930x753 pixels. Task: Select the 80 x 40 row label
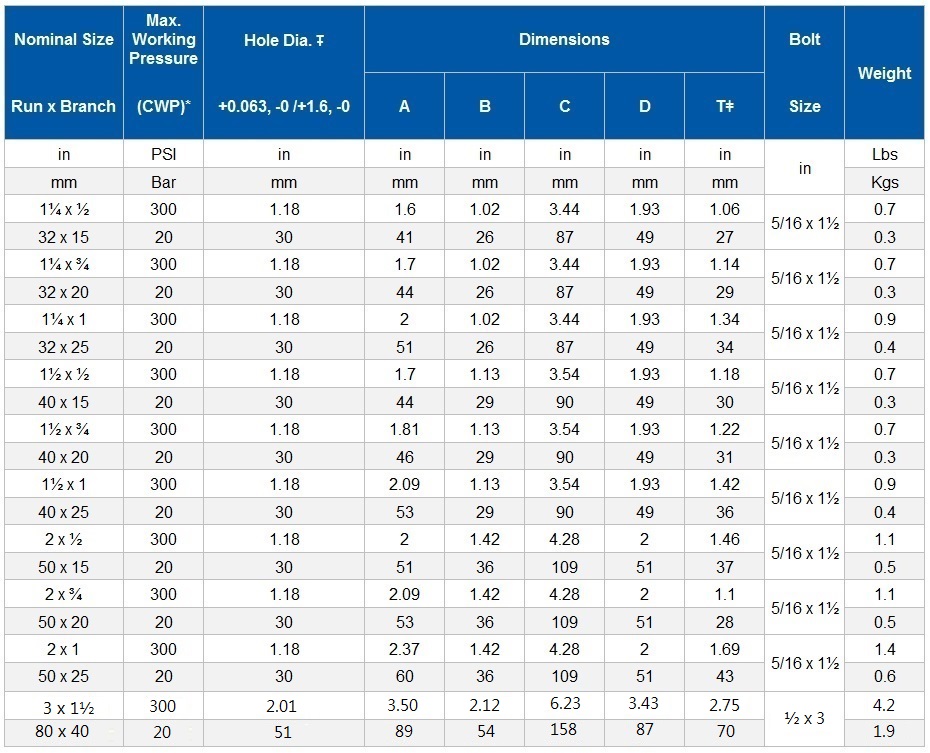point(63,731)
